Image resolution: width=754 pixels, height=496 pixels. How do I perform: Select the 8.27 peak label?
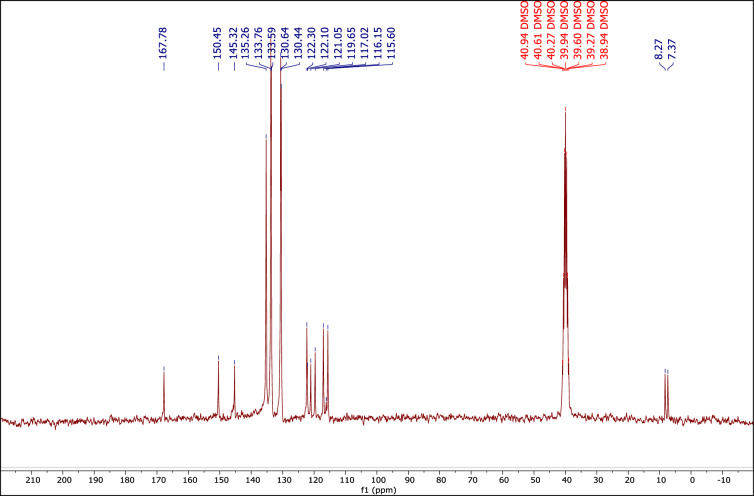coord(659,49)
